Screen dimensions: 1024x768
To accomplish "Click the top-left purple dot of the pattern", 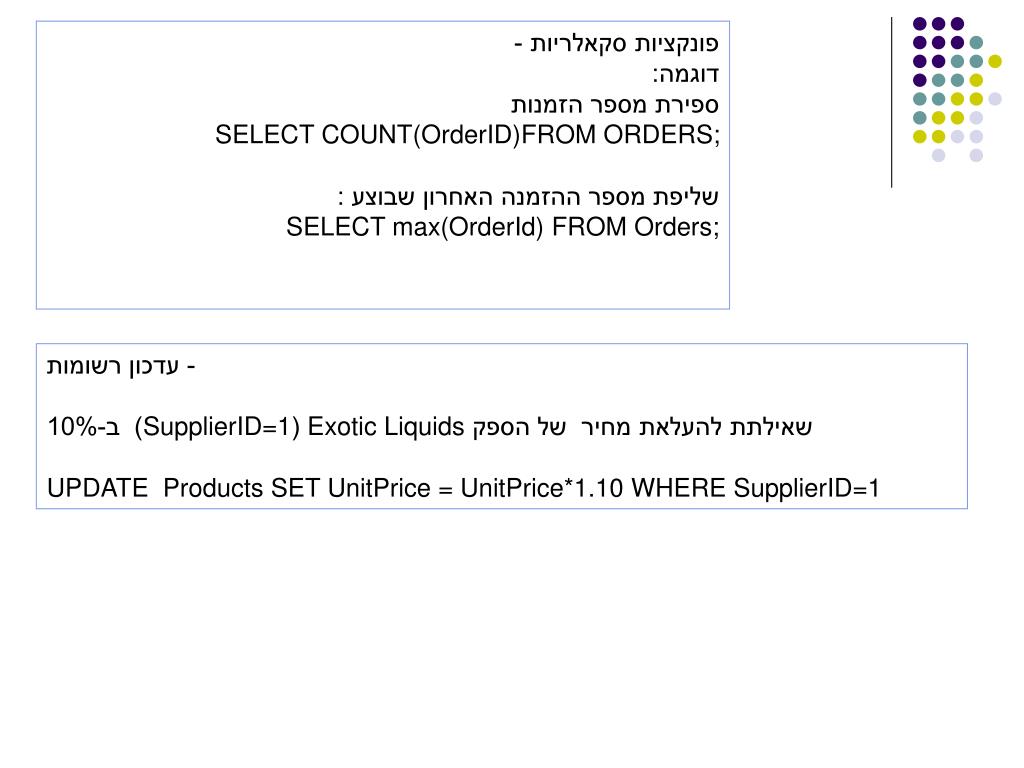I will [x=919, y=23].
